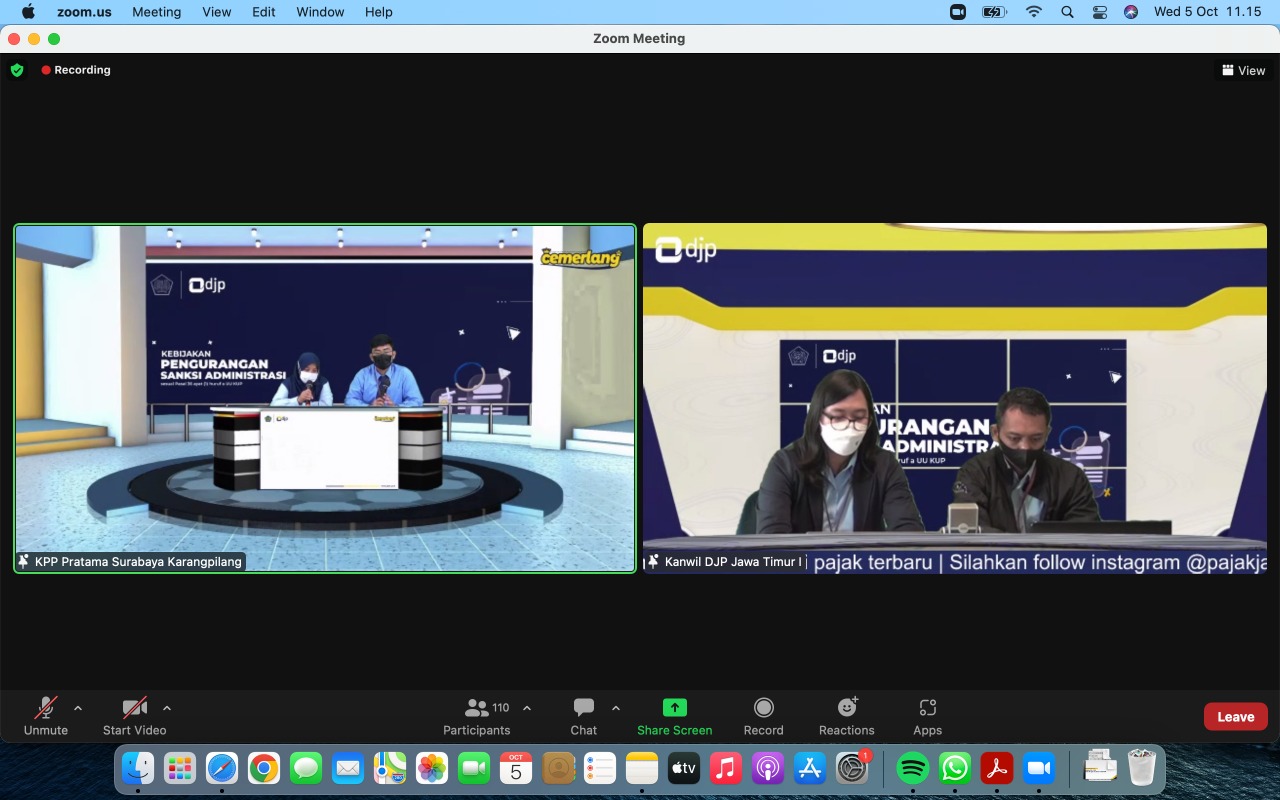1280x800 pixels.
Task: Unmute the microphone
Action: (x=46, y=716)
